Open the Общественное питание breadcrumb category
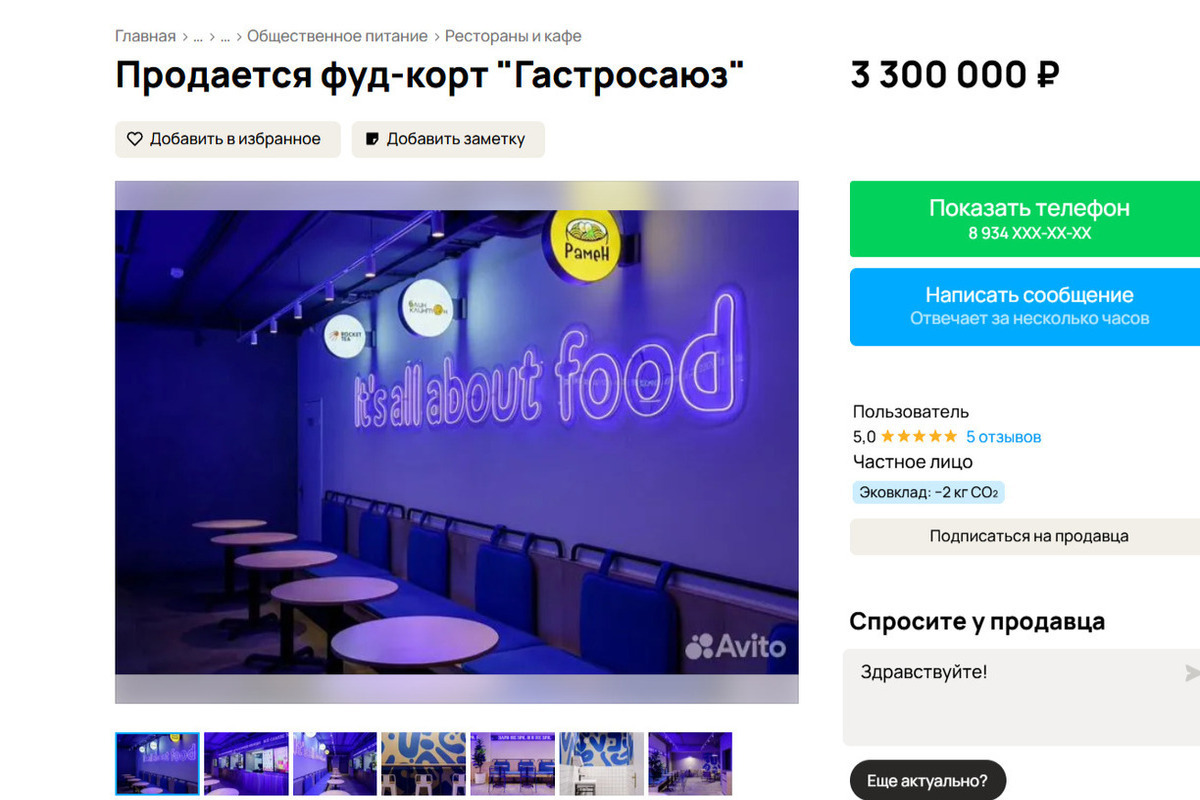The image size is (1200, 800). (337, 36)
